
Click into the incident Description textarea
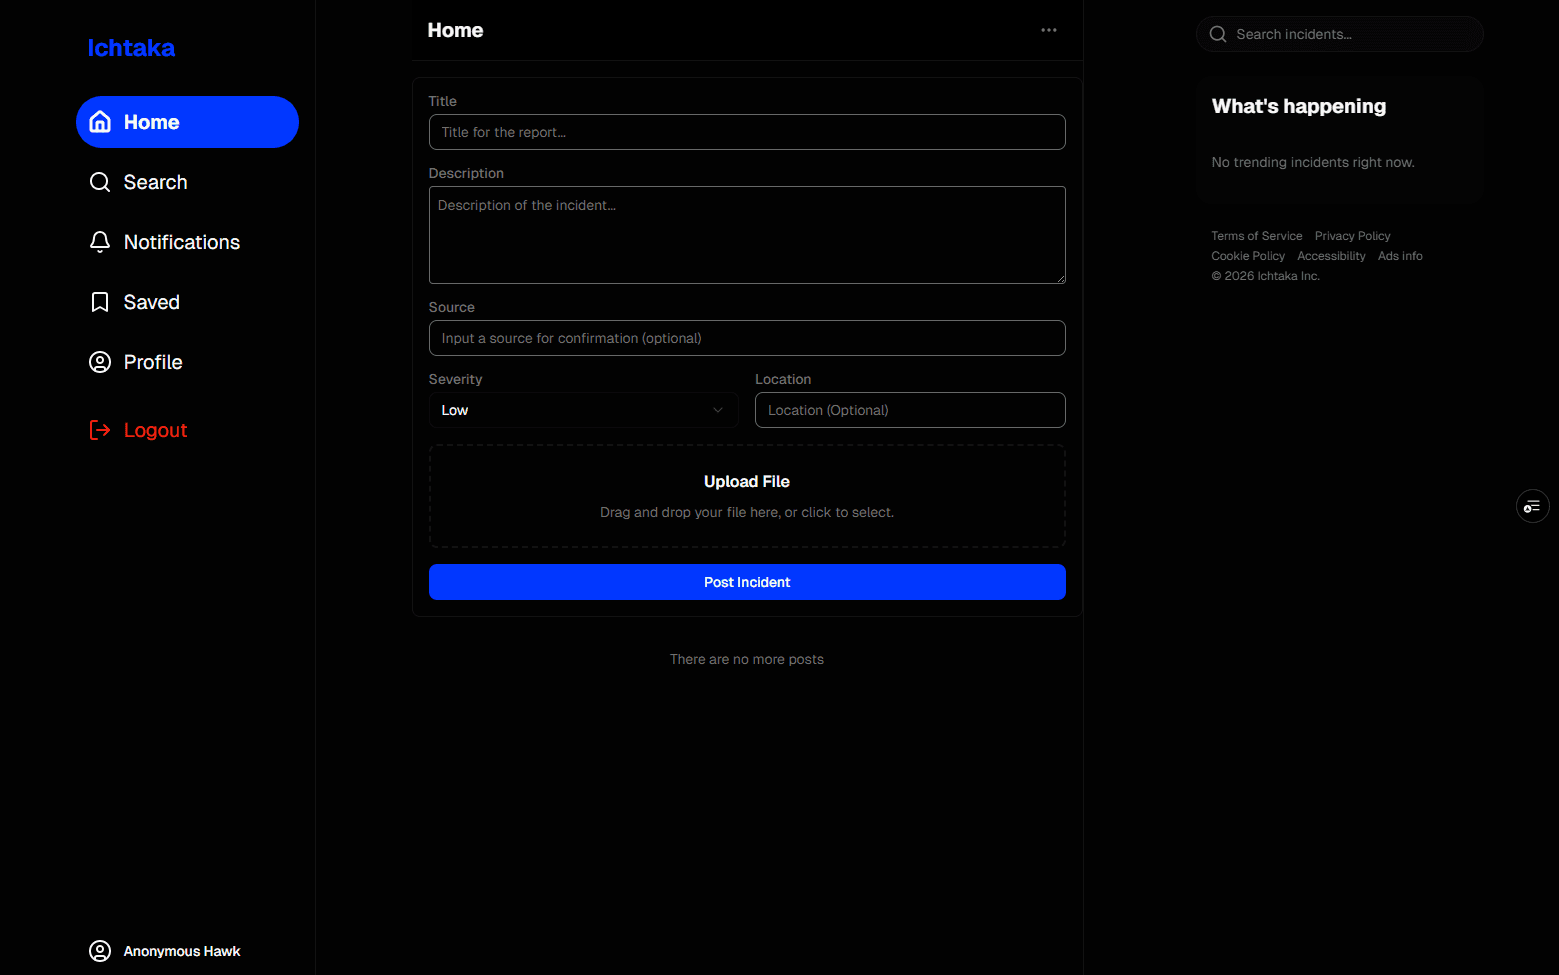tap(746, 235)
